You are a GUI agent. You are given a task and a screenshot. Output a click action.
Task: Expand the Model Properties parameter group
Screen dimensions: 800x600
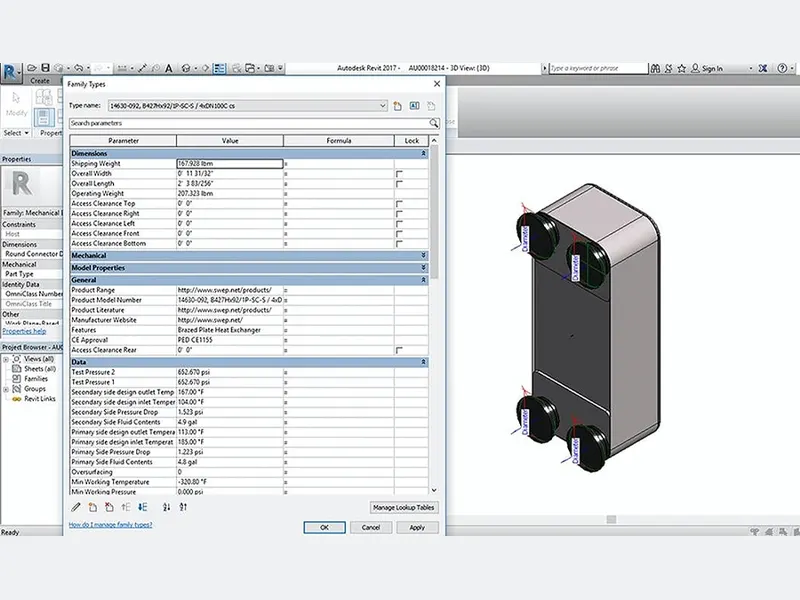click(x=423, y=267)
